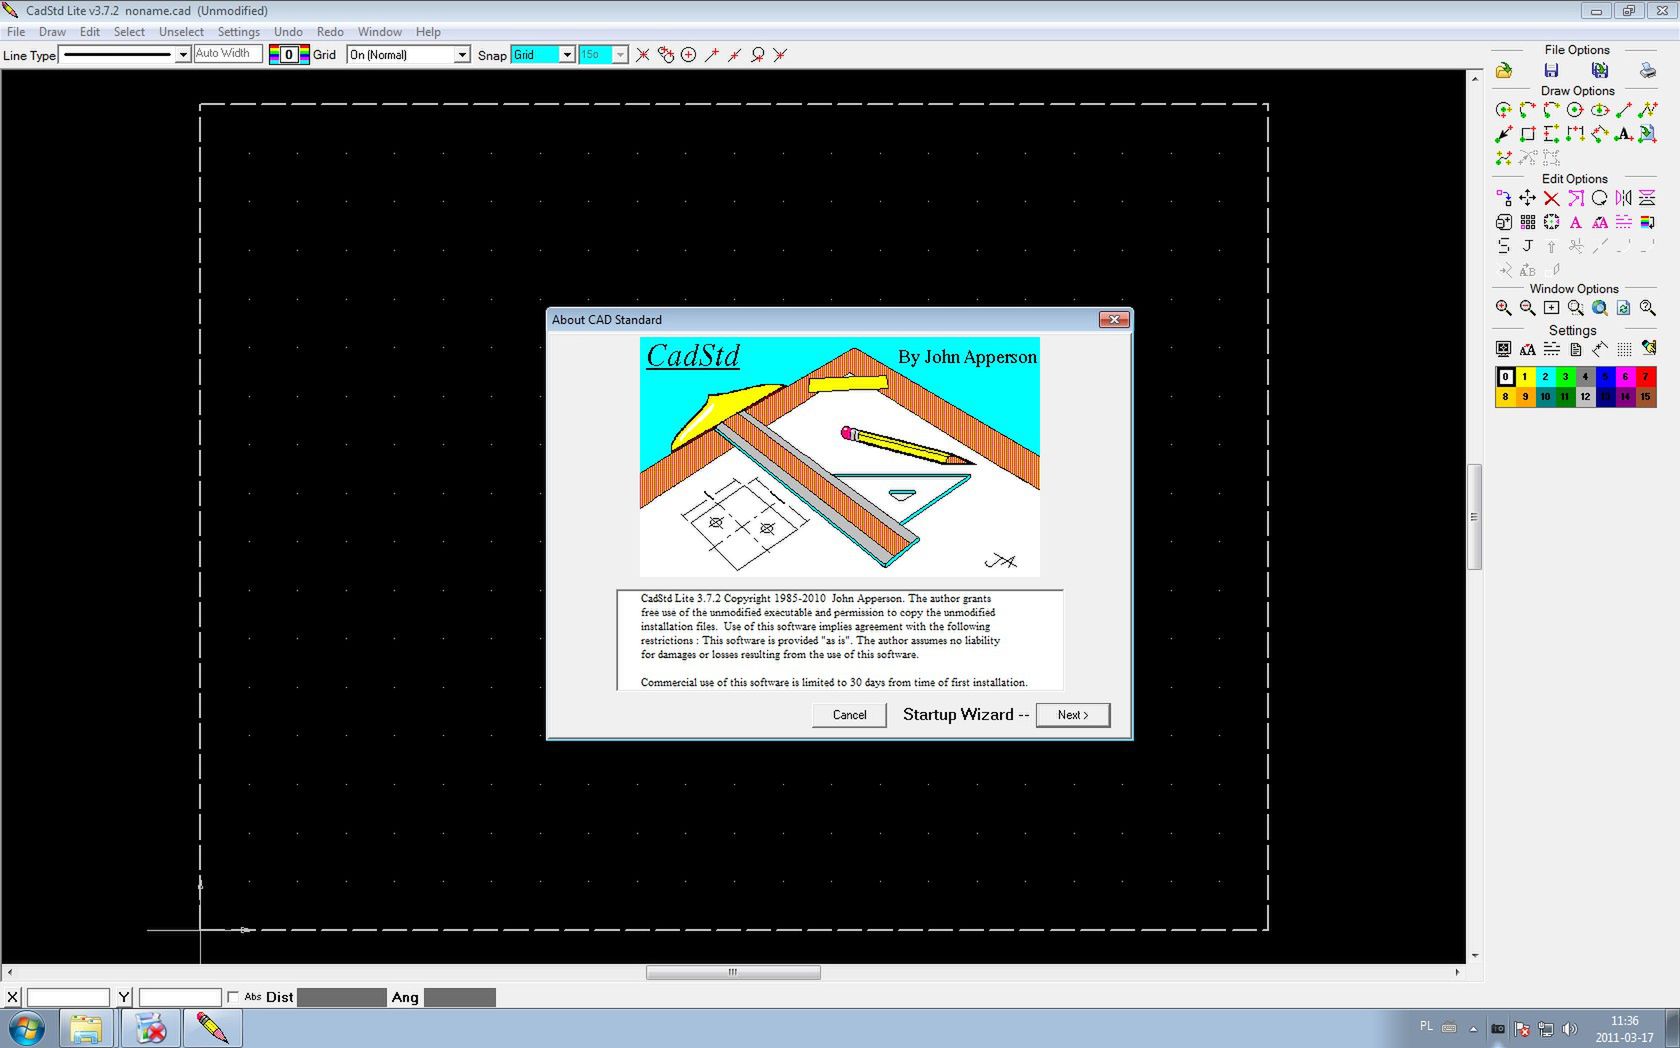This screenshot has height=1048, width=1680.
Task: Select the arrow line draw tool
Action: tap(1503, 133)
